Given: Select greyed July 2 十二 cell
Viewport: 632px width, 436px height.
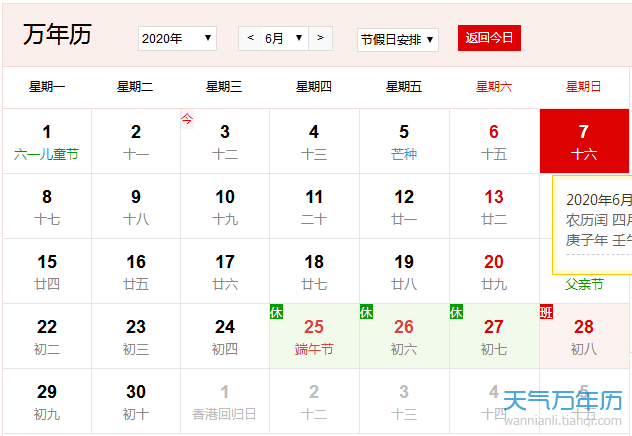Looking at the screenshot, I should click(314, 401).
